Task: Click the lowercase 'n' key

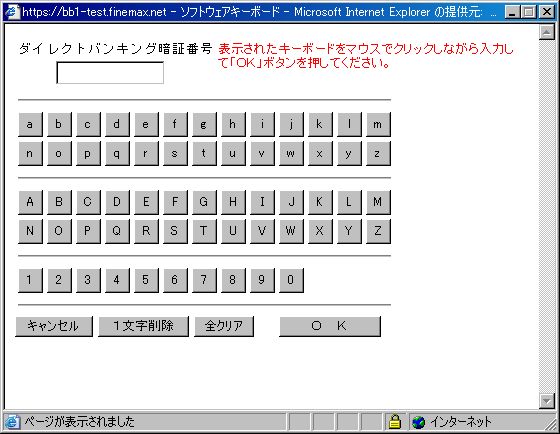Action: point(30,154)
